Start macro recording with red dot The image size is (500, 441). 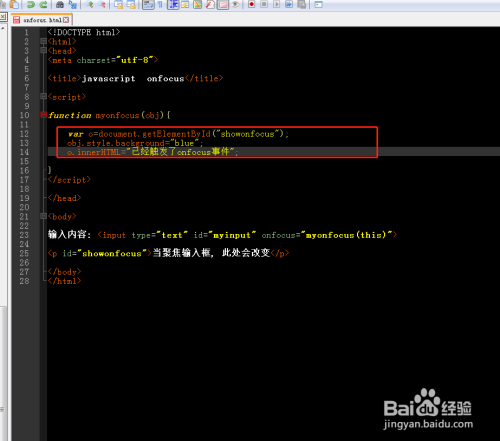251,4
